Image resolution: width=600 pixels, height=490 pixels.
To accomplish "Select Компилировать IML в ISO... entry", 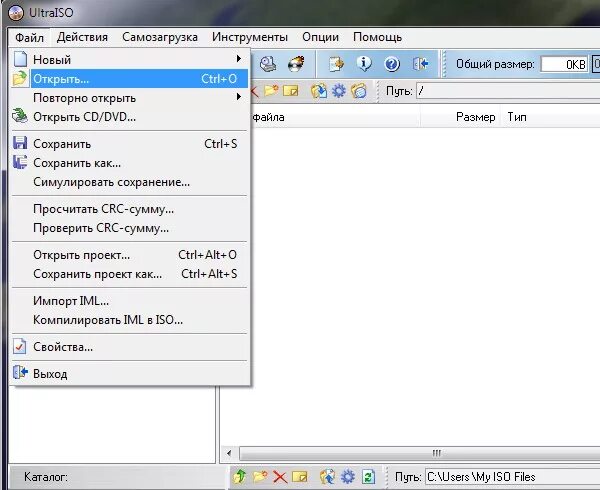I will [130, 320].
